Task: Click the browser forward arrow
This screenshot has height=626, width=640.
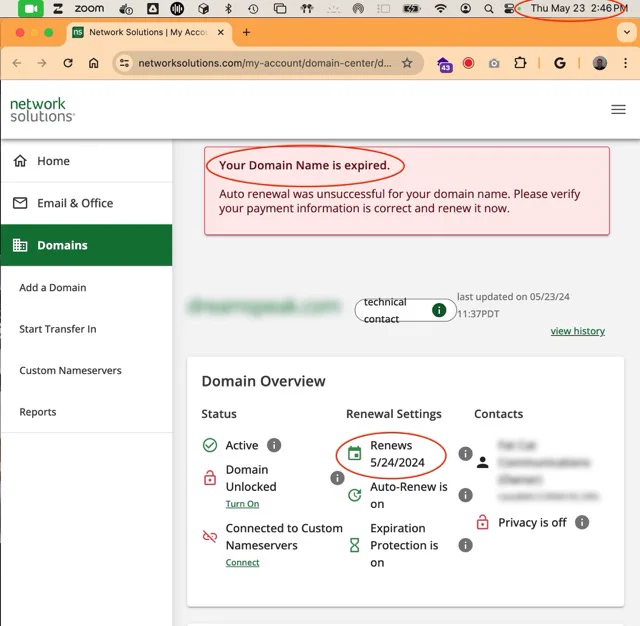Action: tap(42, 63)
